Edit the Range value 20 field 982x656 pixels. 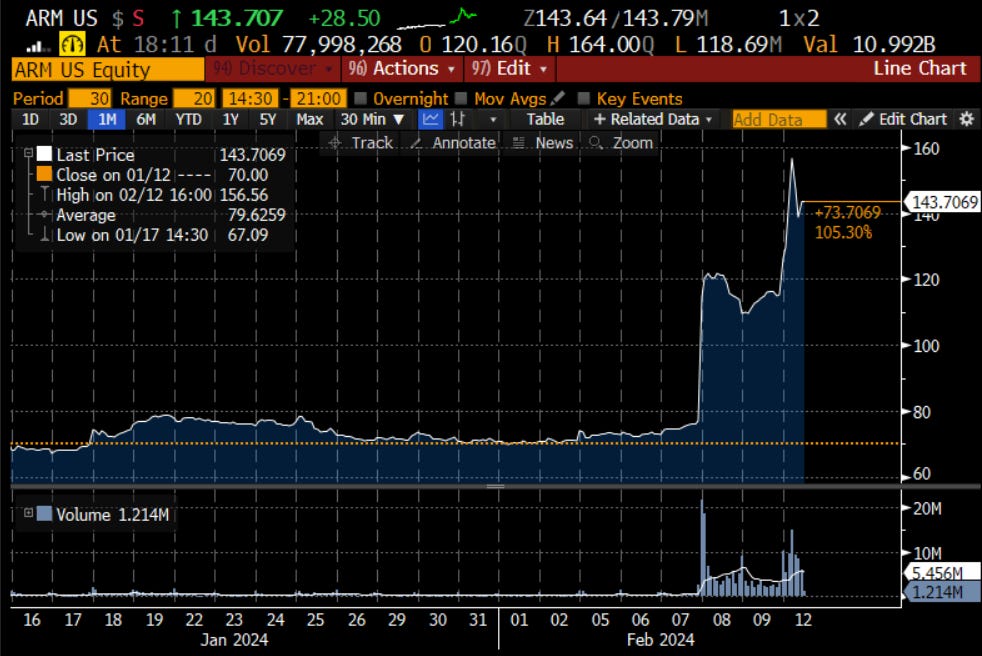(194, 98)
